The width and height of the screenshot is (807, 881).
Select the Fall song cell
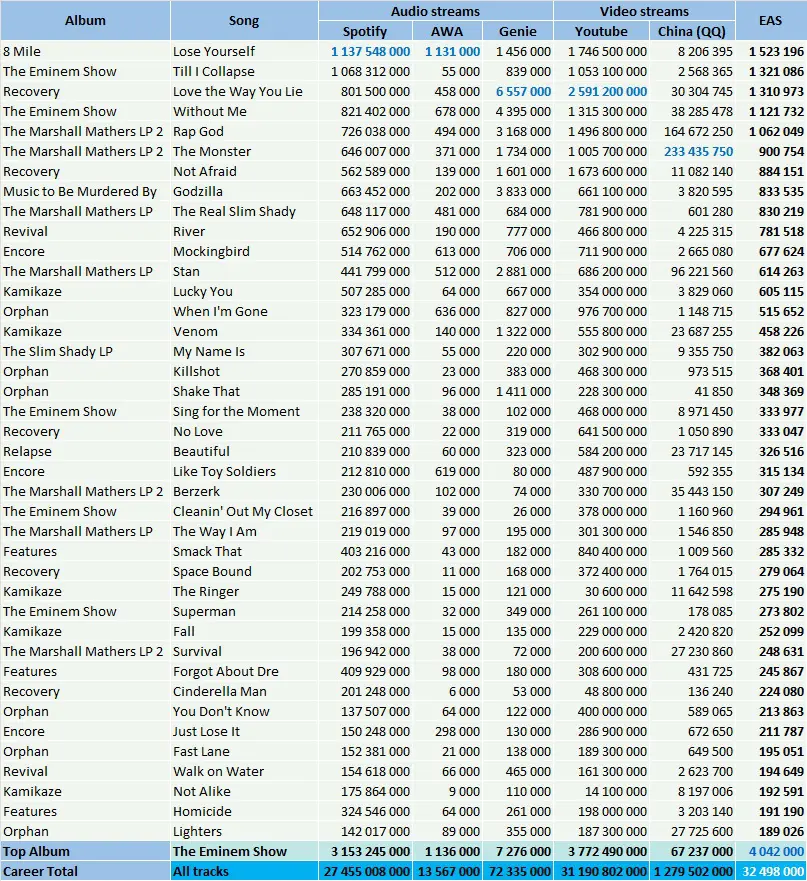click(x=244, y=632)
